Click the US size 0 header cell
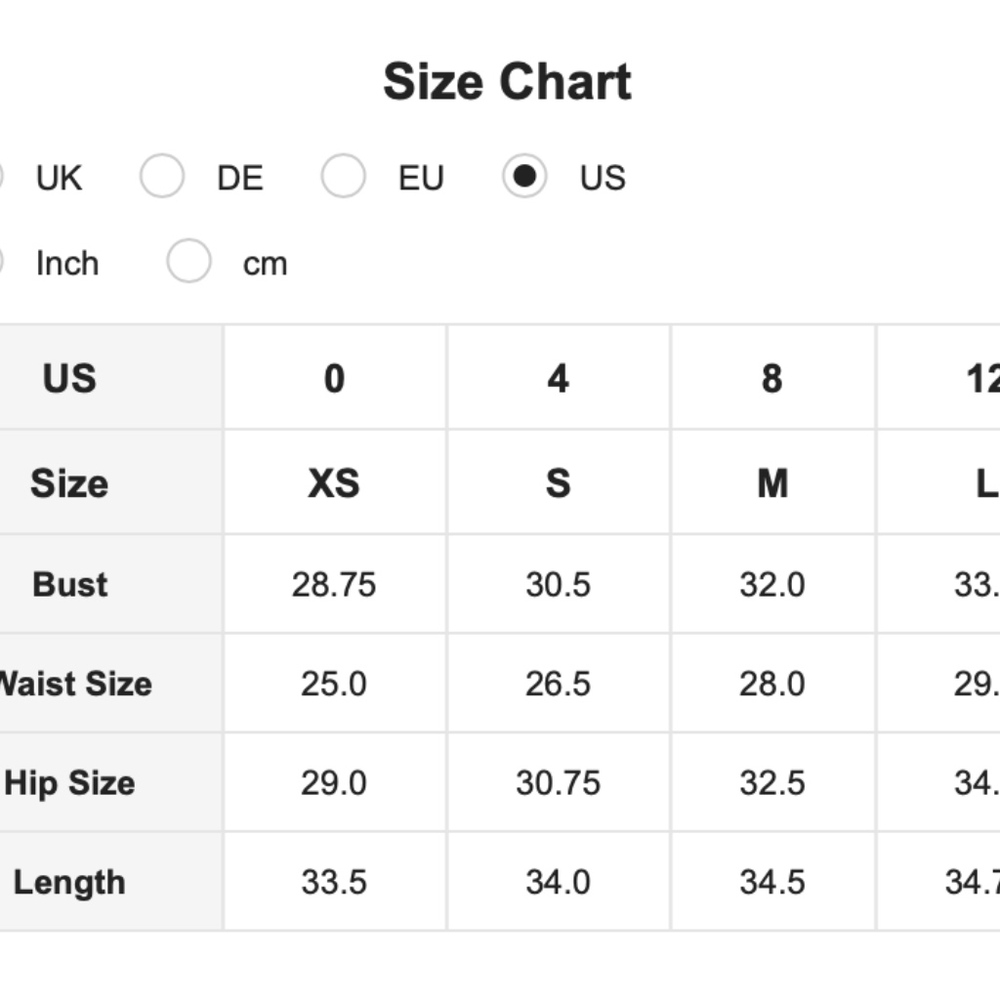 pos(334,379)
